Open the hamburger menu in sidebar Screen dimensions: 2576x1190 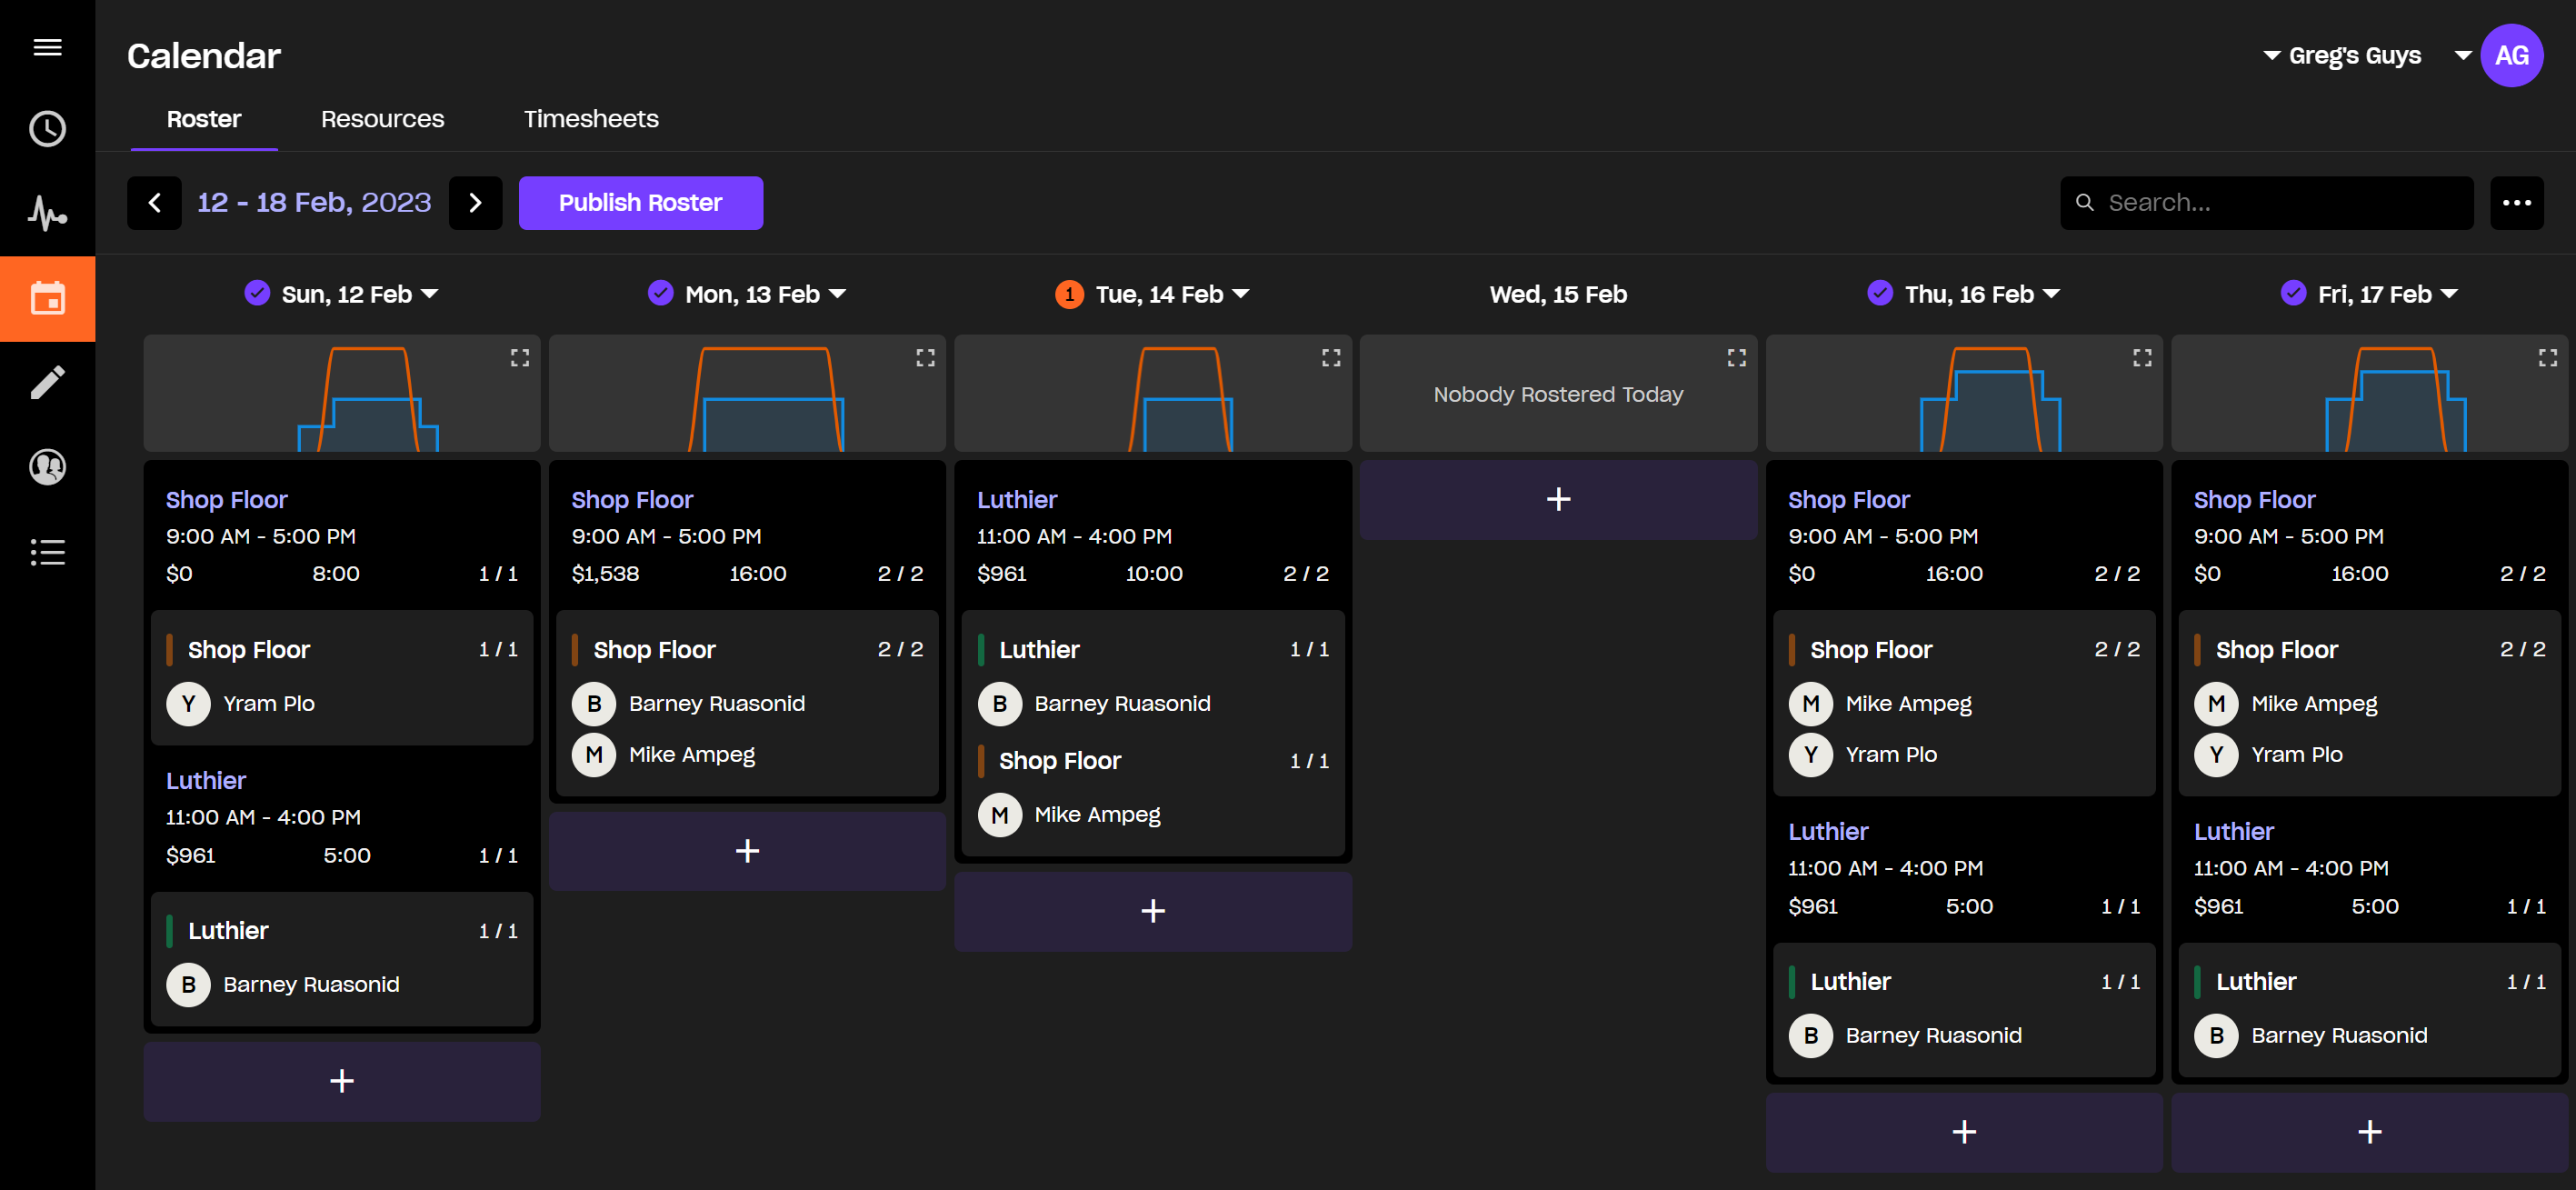tap(47, 47)
